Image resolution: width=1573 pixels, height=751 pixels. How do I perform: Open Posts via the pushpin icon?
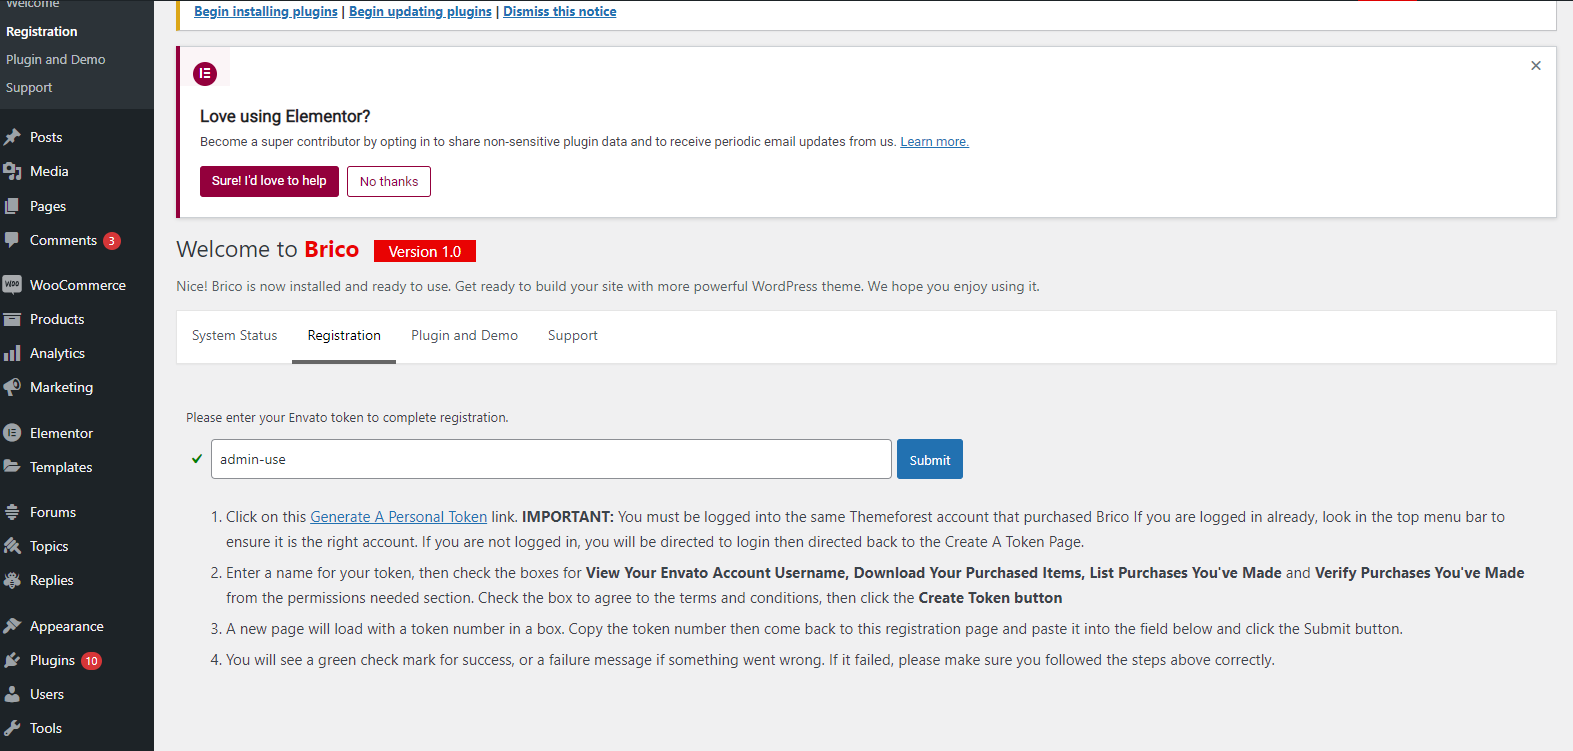13,137
